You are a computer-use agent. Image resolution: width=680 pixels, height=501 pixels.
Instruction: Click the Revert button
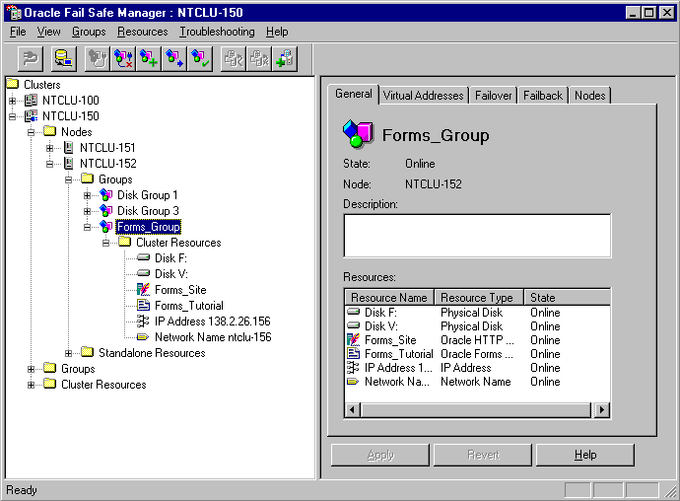(x=483, y=455)
